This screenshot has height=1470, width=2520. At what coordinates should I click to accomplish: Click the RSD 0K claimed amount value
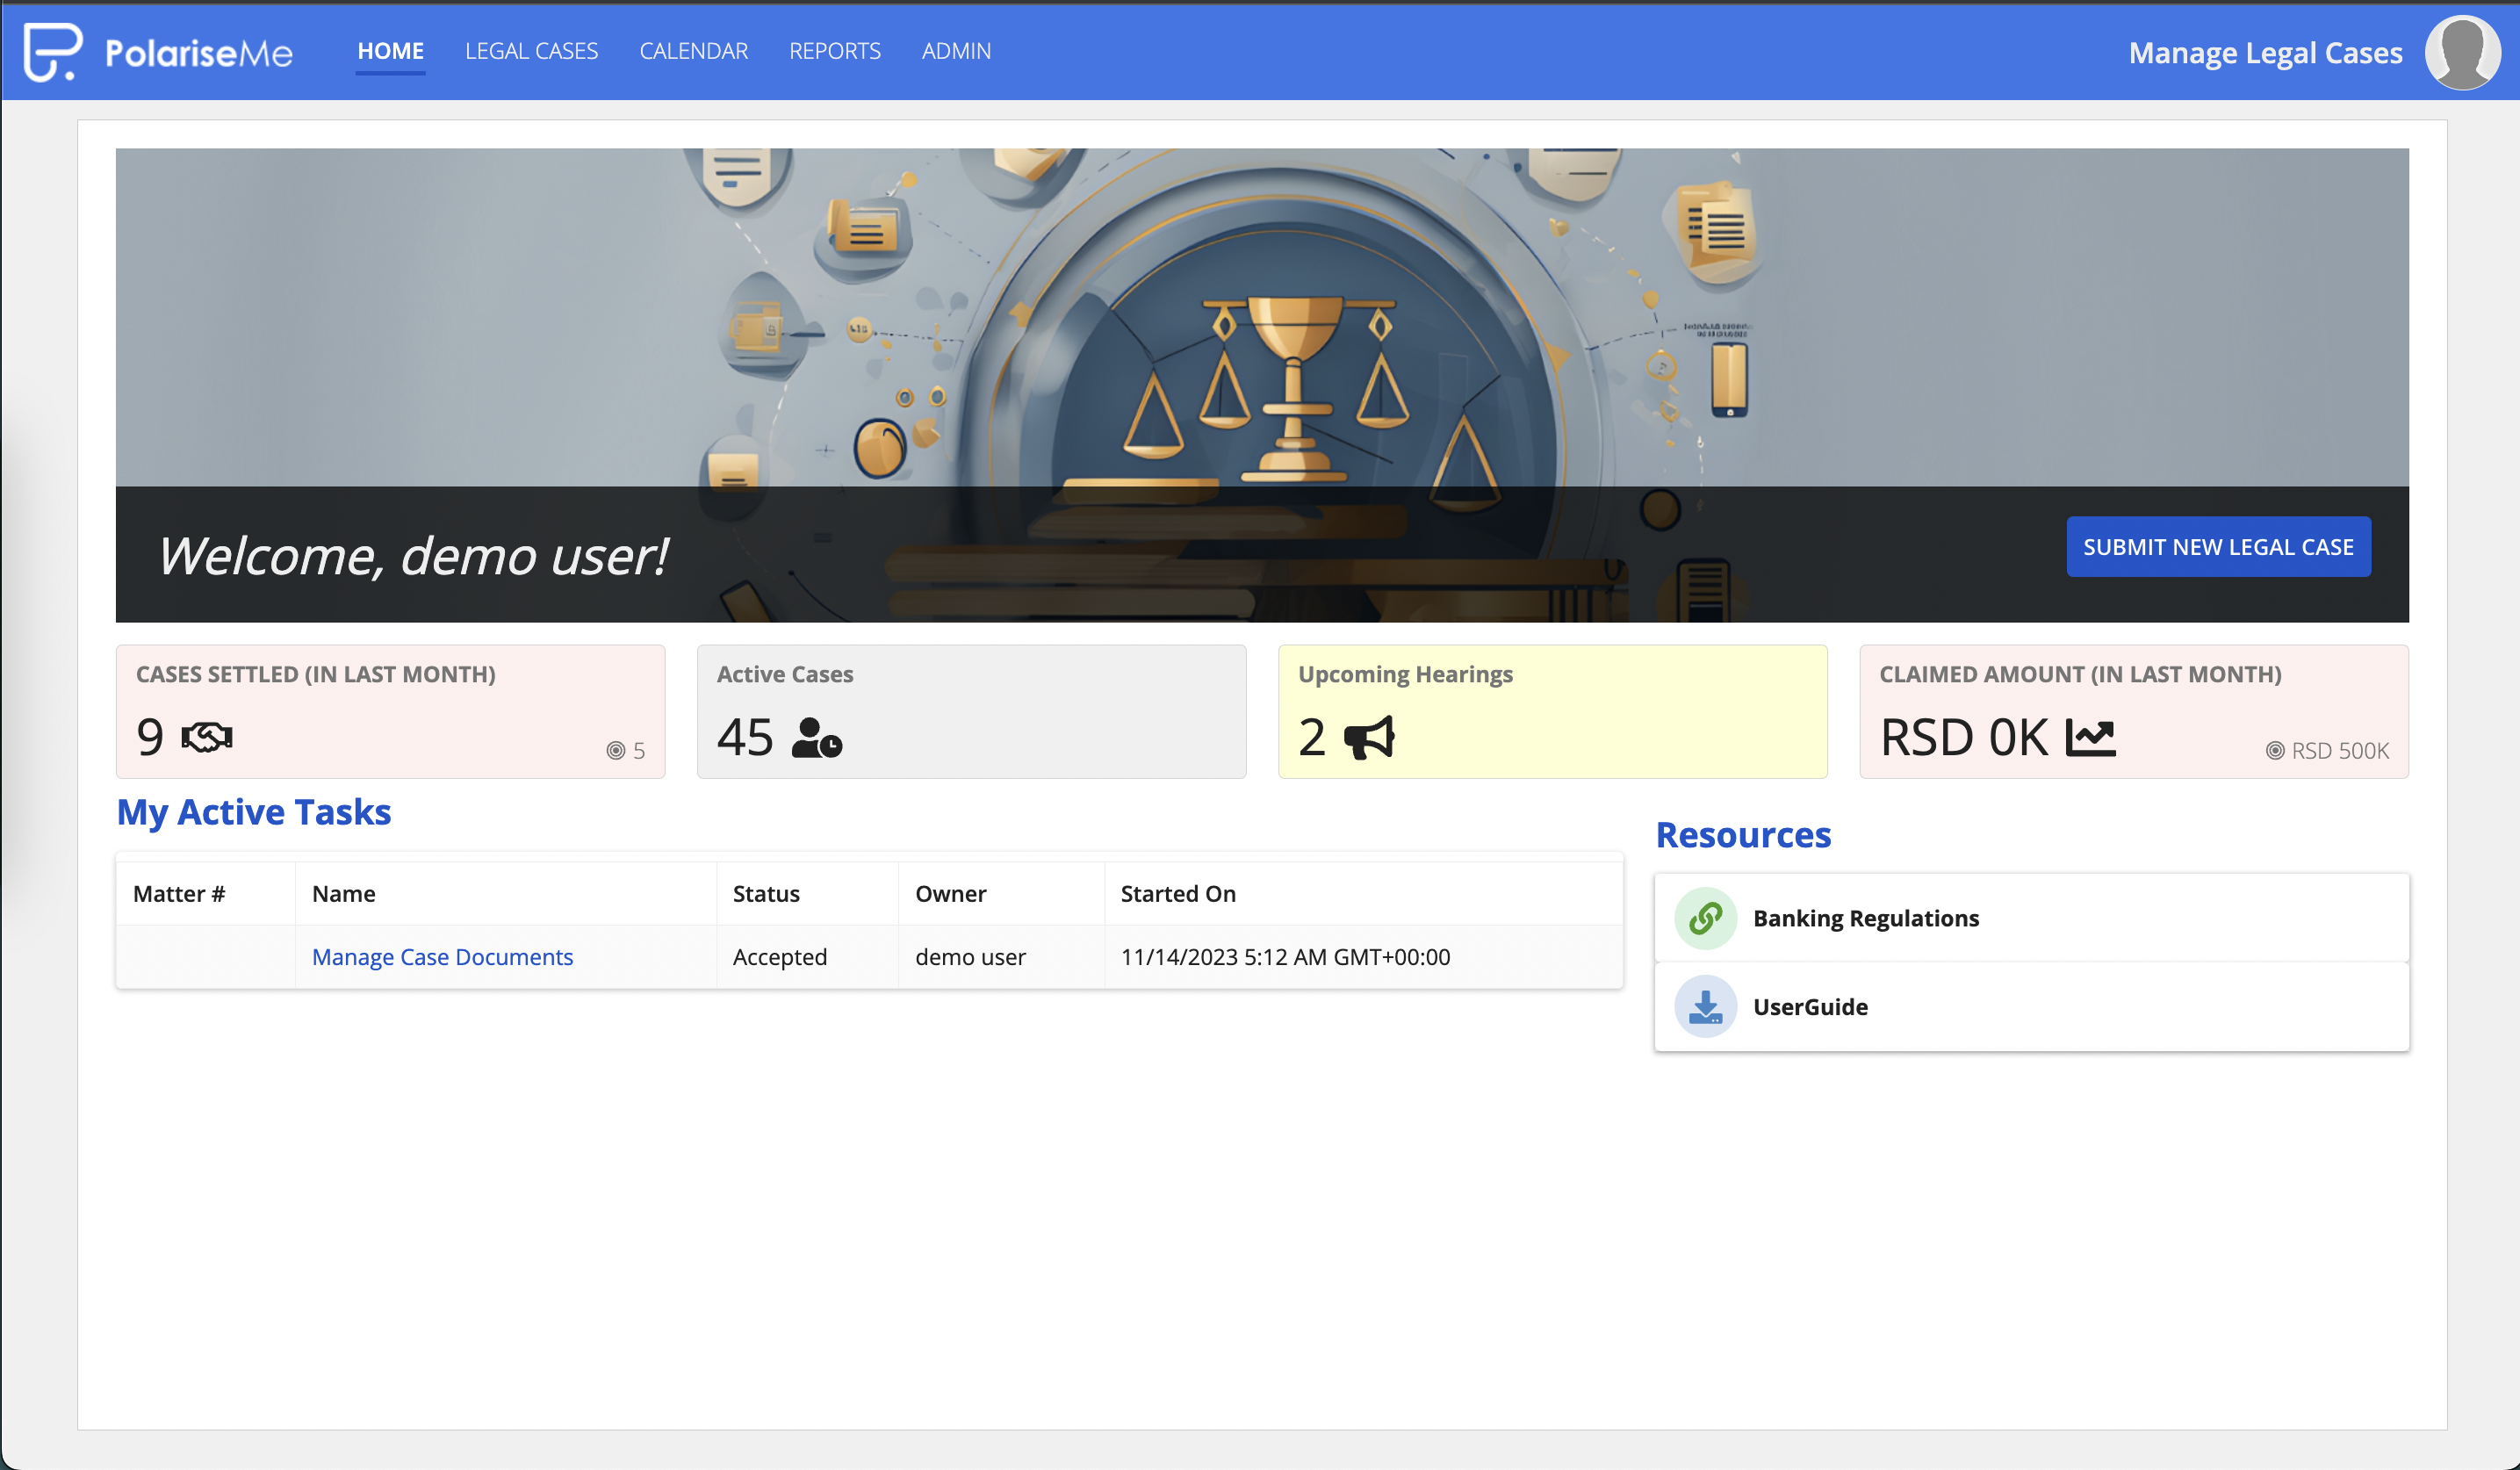(x=1964, y=738)
